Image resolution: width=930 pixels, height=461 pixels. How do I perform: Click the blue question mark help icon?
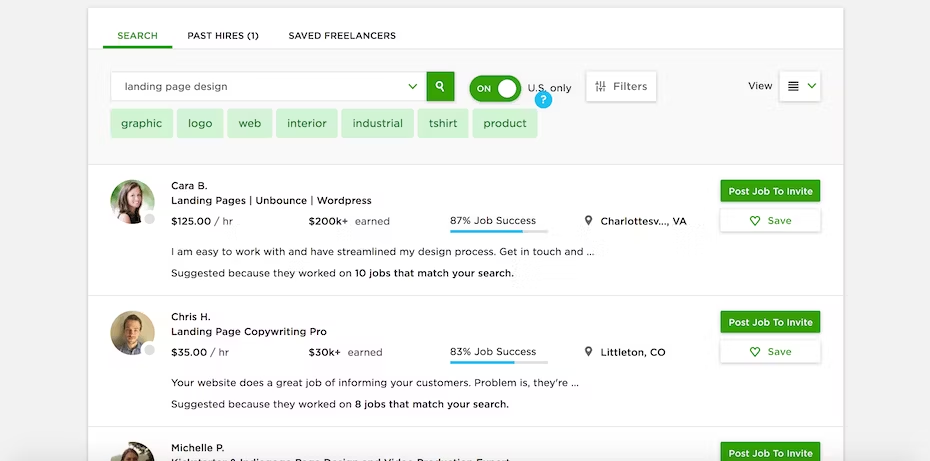[x=543, y=100]
